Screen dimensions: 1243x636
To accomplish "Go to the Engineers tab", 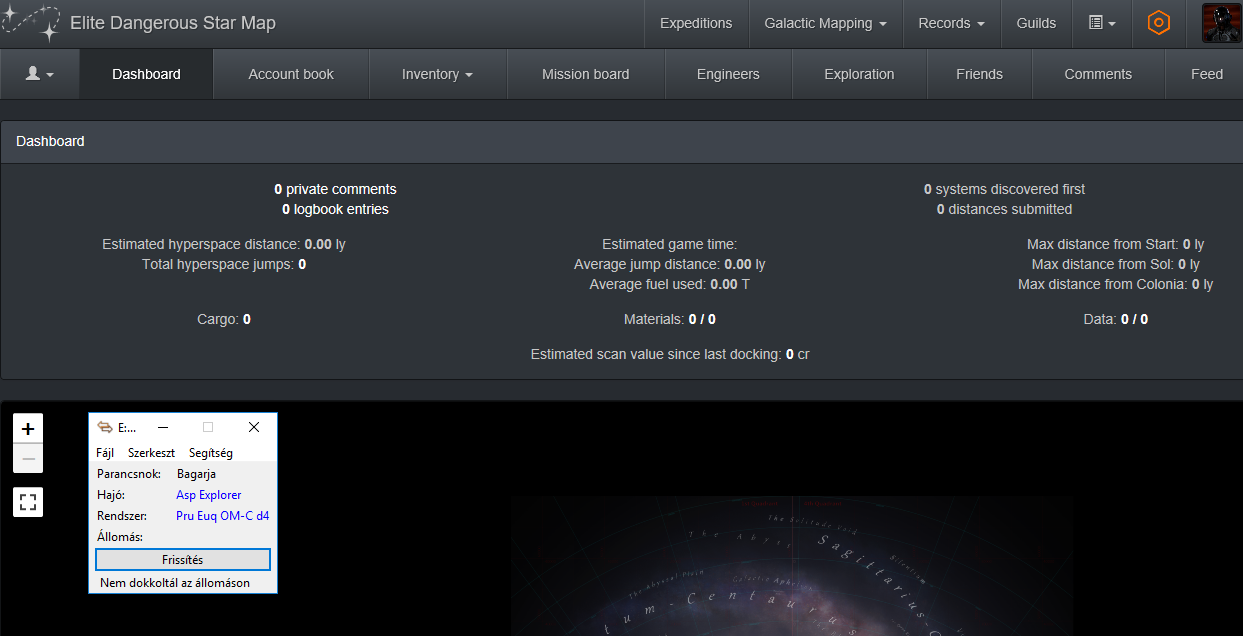I will pos(728,74).
